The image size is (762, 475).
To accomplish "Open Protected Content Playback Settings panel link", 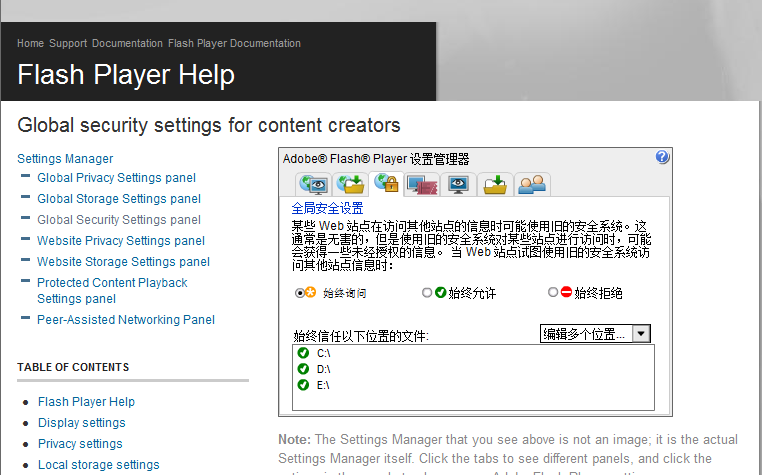I will pyautogui.click(x=112, y=290).
